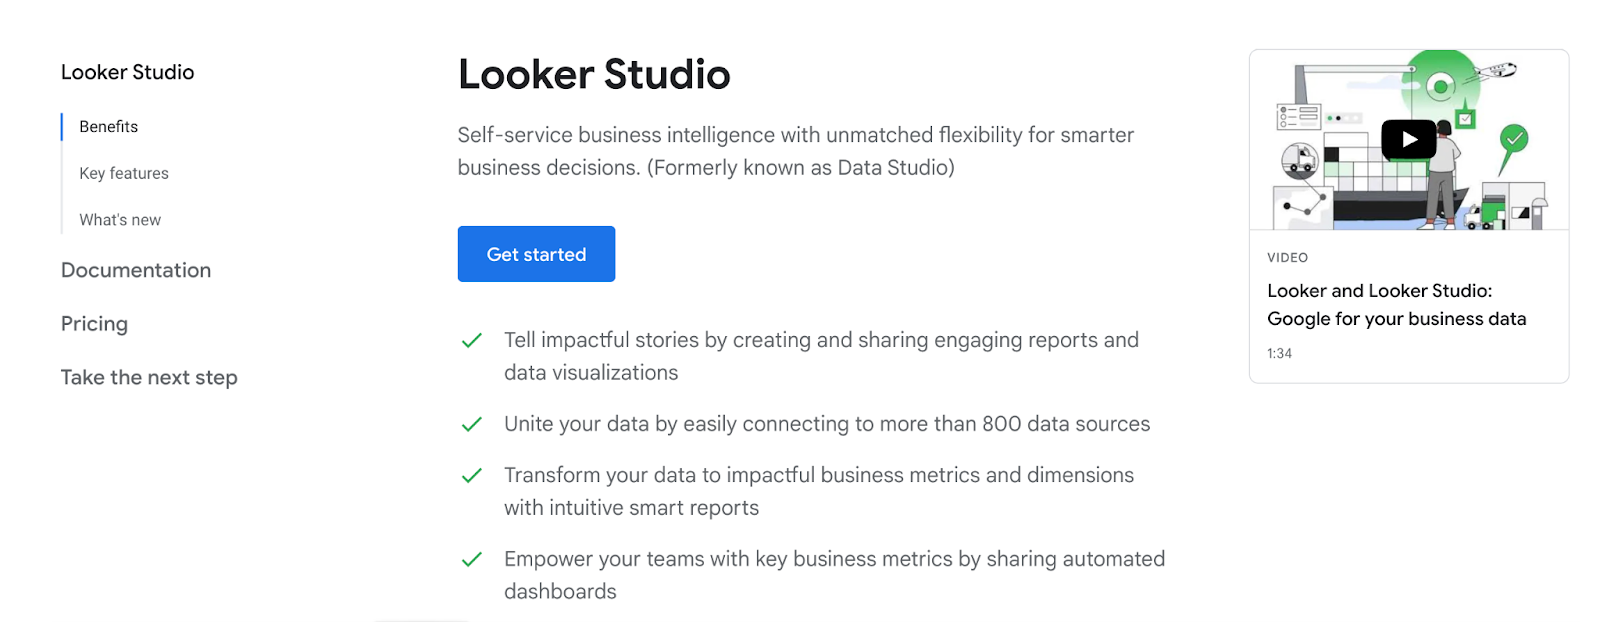1600x622 pixels.
Task: Open the Documentation section
Action: pos(136,270)
